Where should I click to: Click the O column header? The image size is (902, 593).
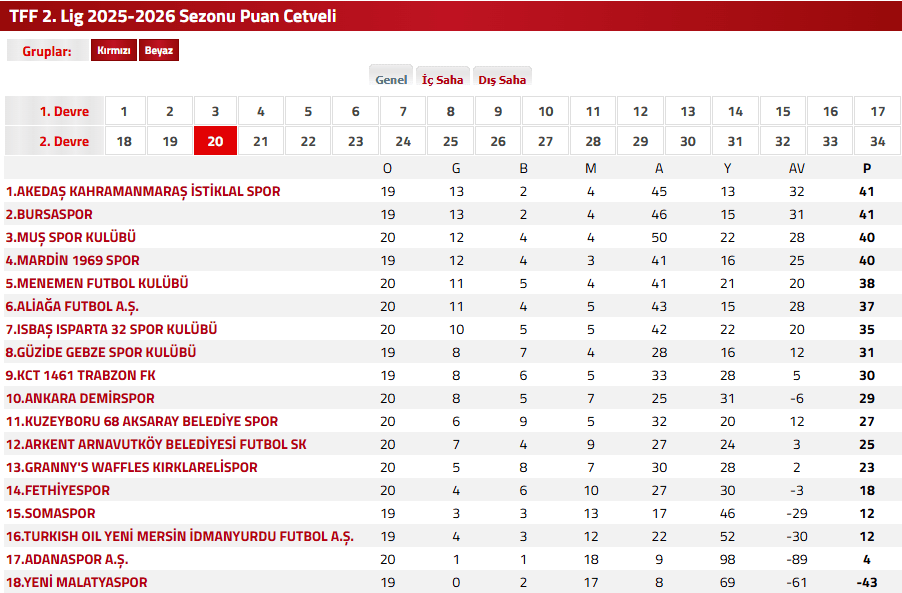(x=388, y=168)
